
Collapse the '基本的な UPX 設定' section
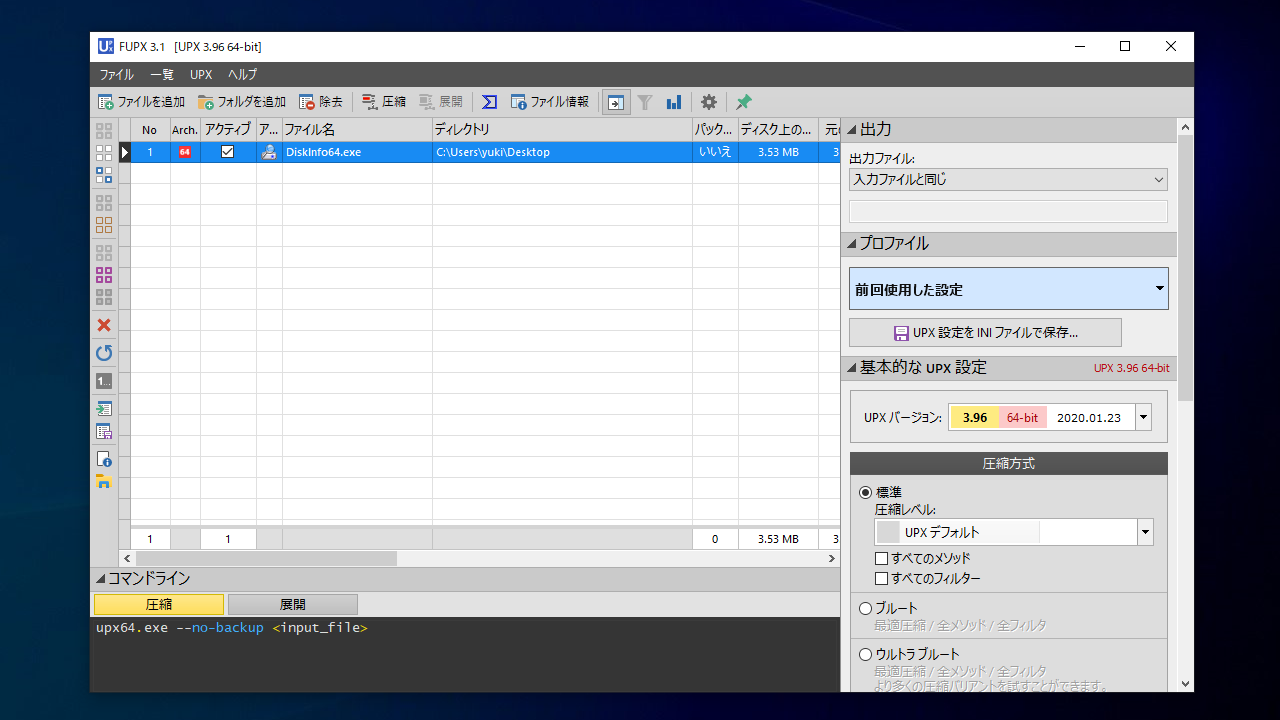[x=852, y=368]
